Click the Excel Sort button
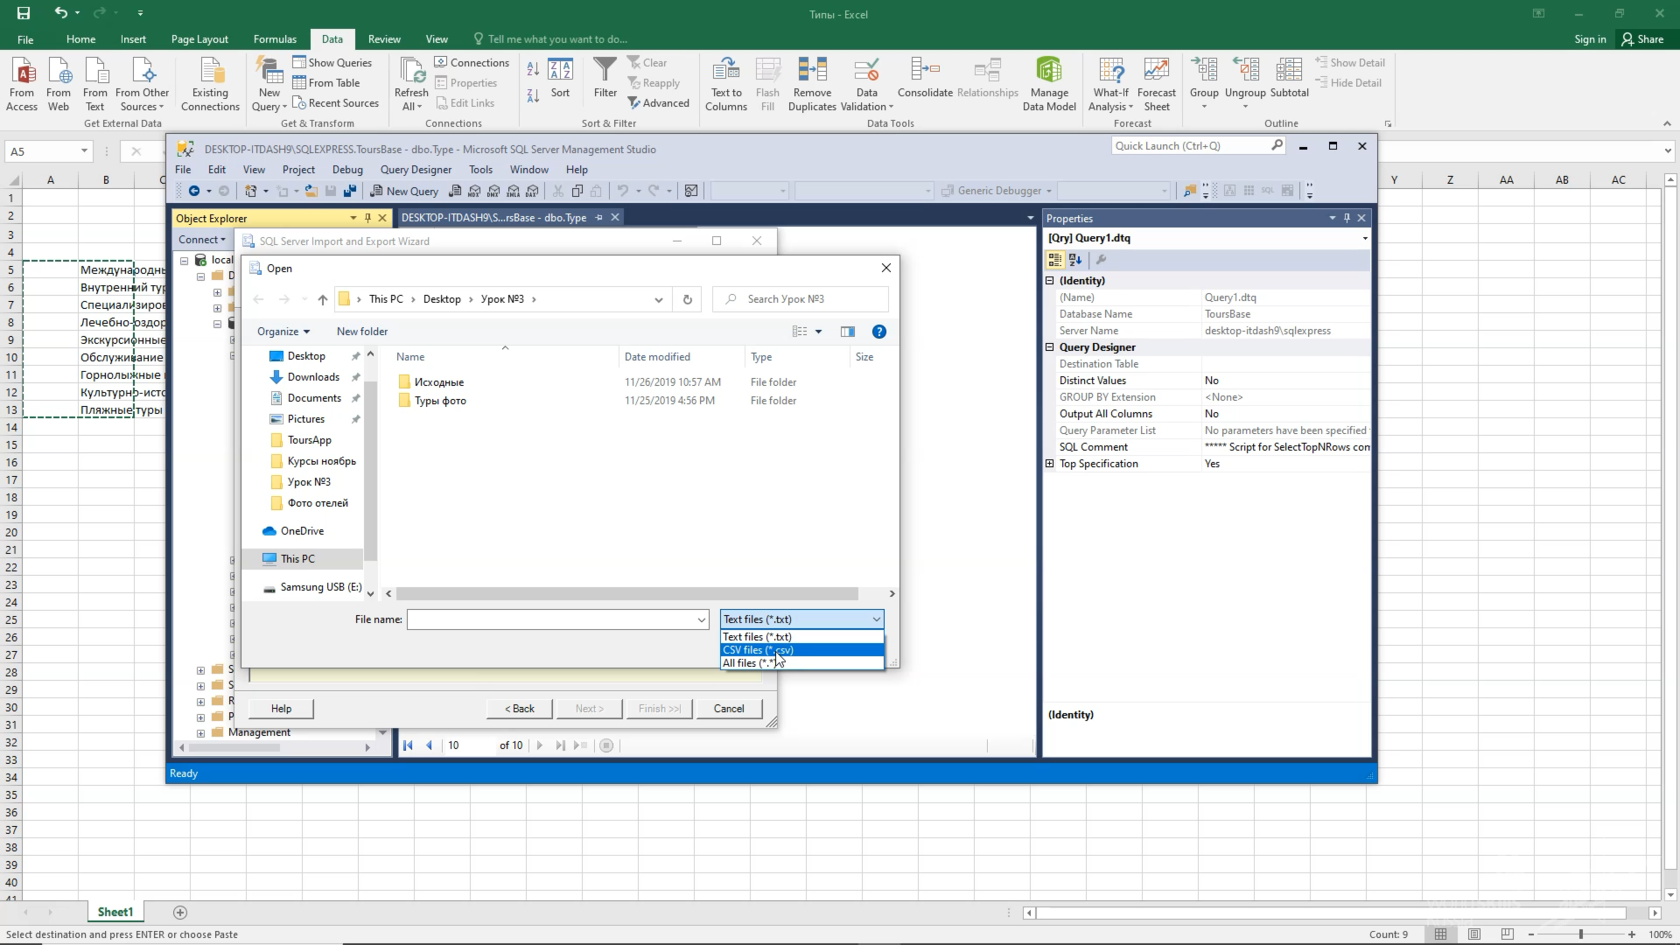 click(x=560, y=78)
